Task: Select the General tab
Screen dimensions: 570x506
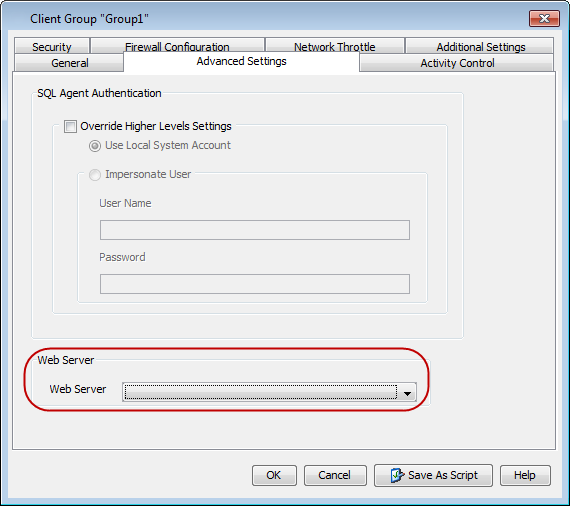Action: point(69,63)
